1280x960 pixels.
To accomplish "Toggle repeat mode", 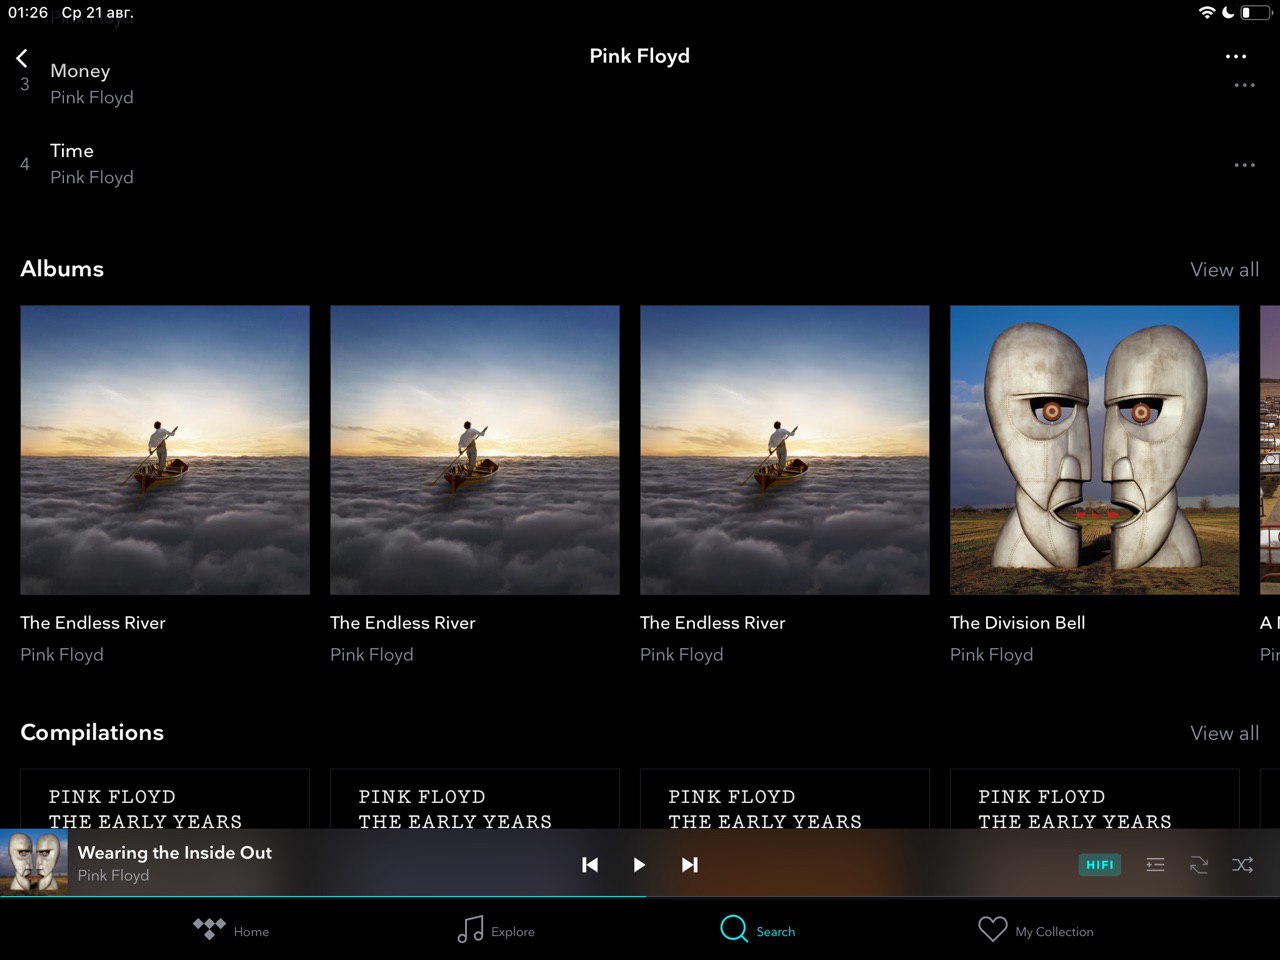I will pyautogui.click(x=1199, y=865).
